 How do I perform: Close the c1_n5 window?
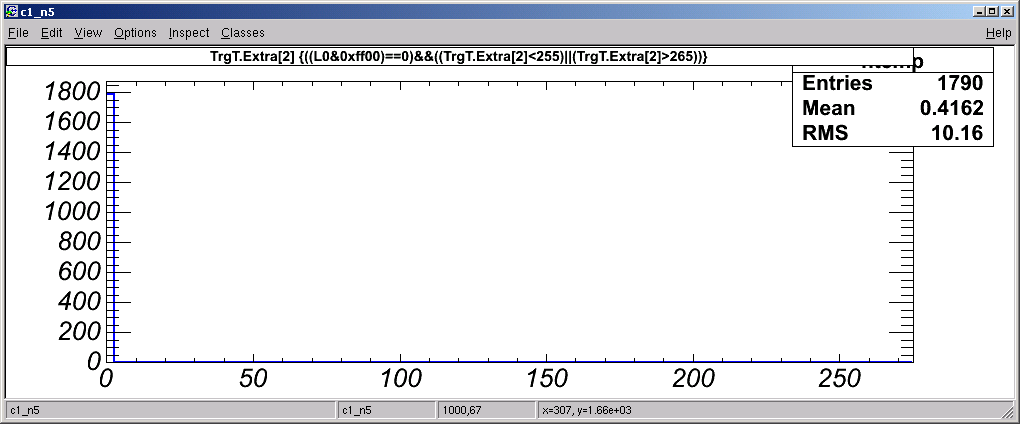coord(1006,12)
